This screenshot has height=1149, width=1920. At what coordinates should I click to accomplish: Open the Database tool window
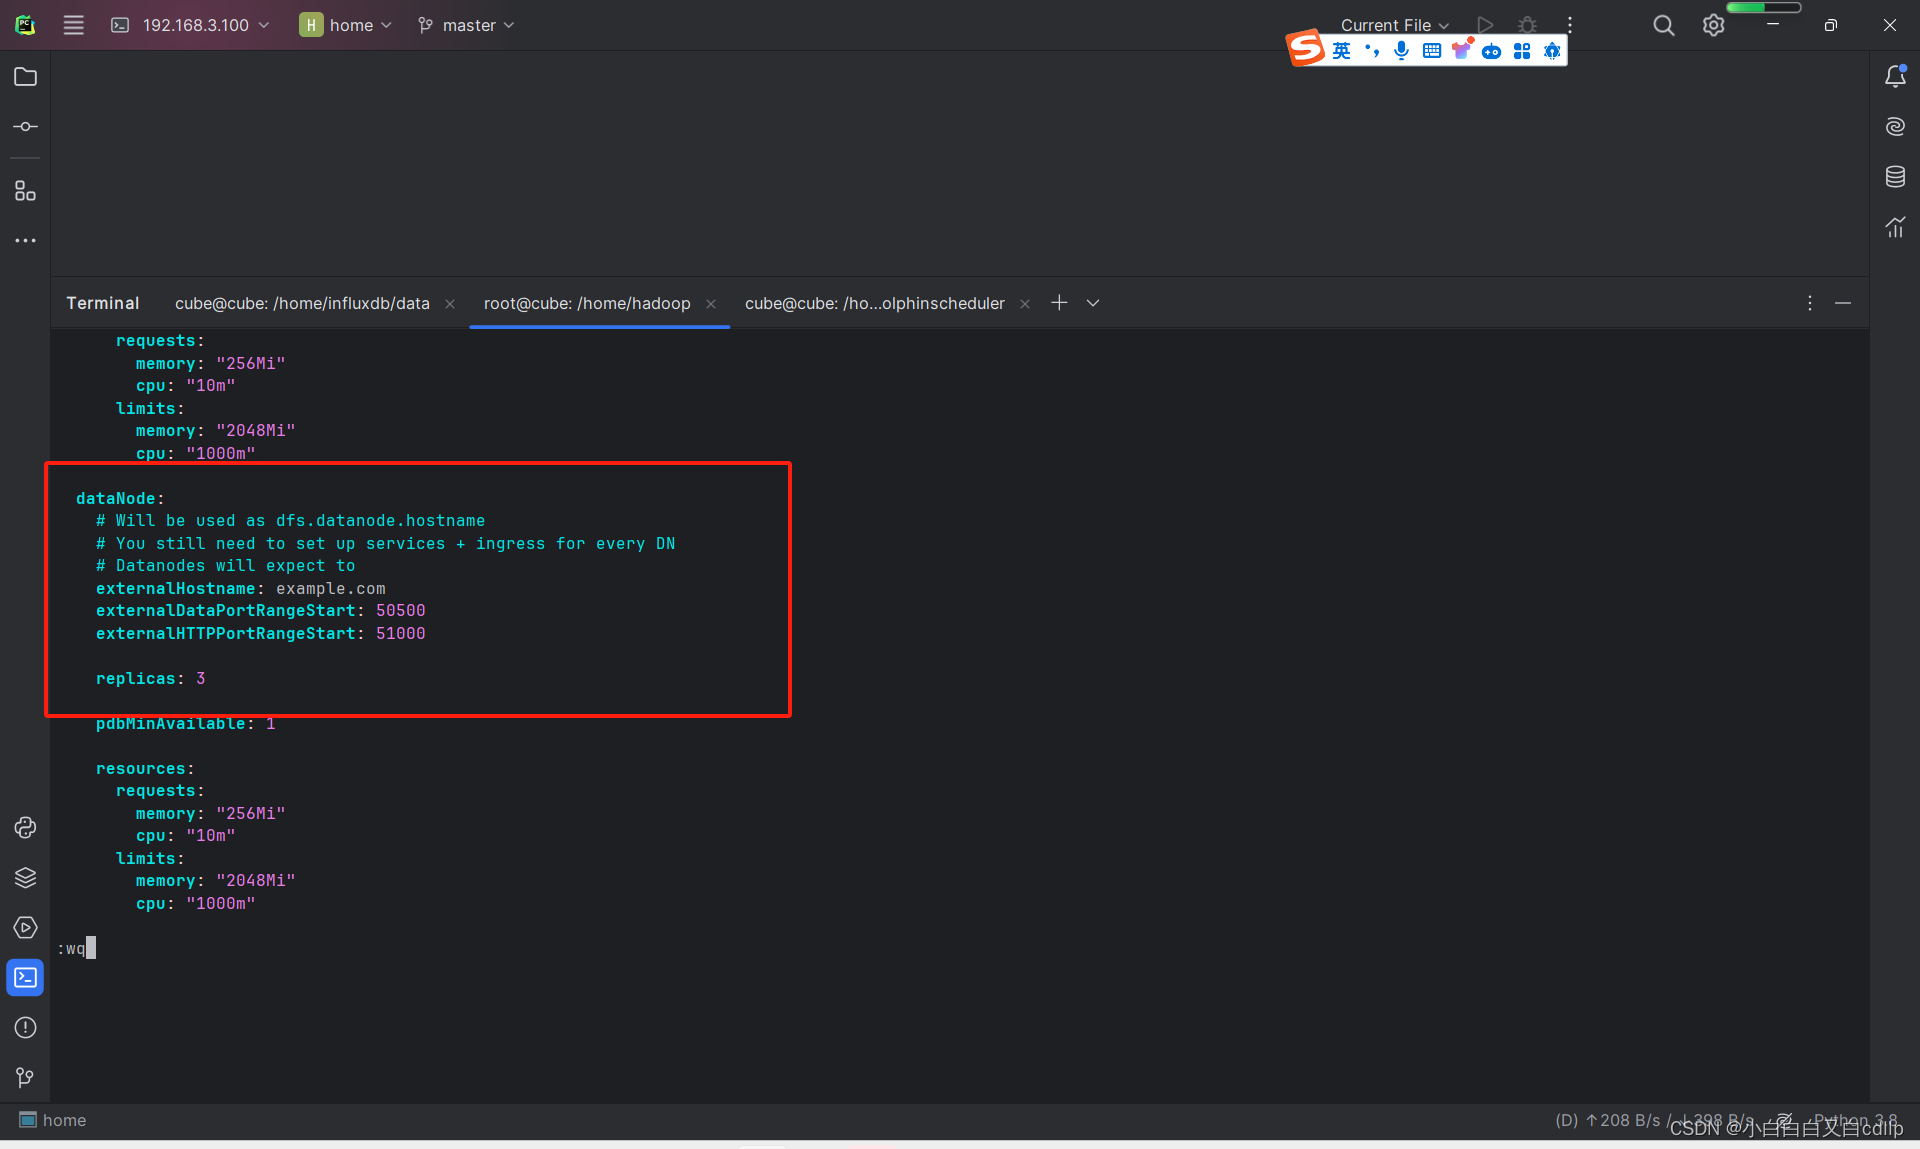1895,177
